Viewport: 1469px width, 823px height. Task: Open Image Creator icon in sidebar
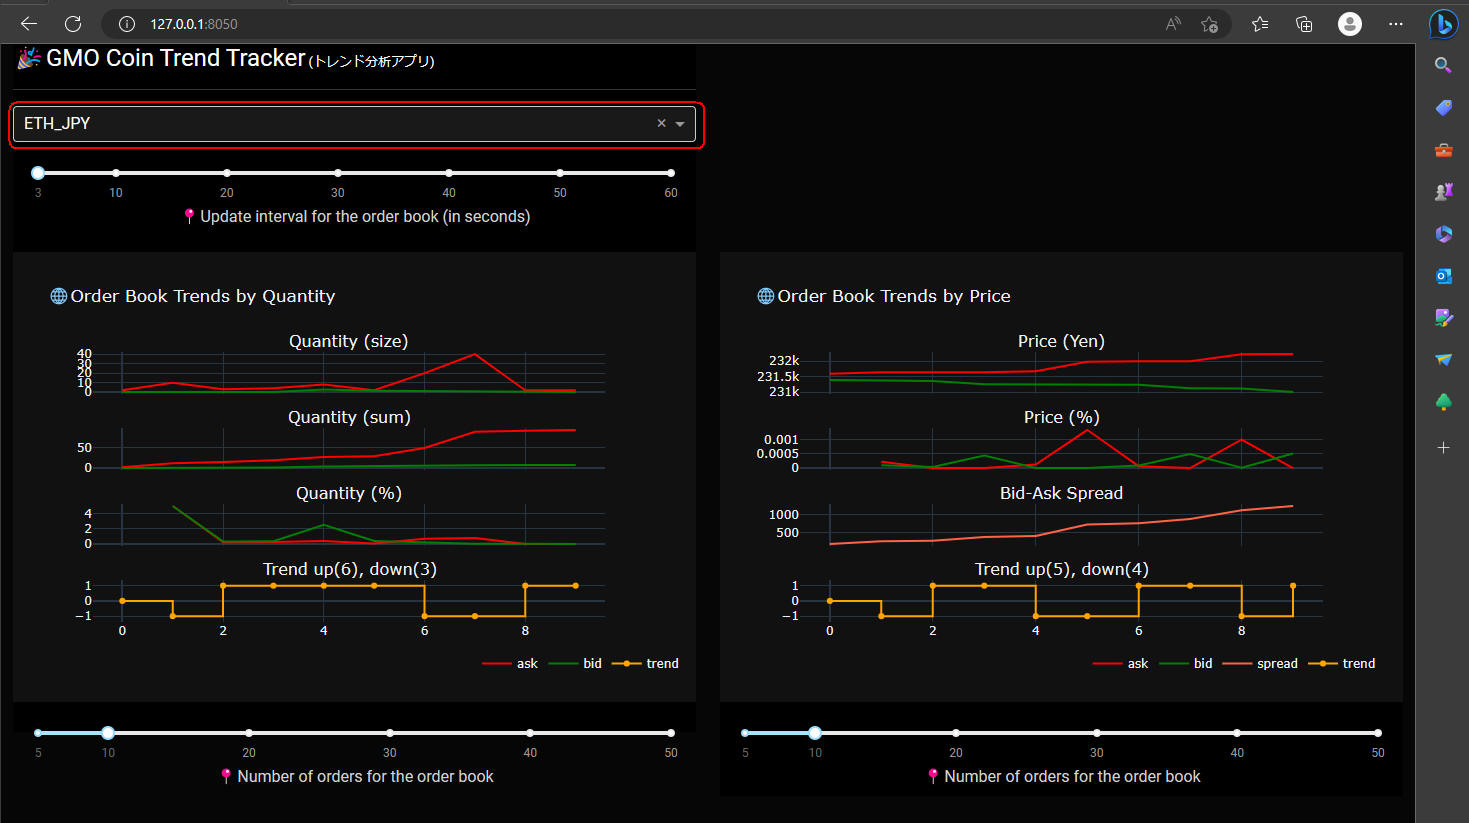pyautogui.click(x=1443, y=318)
